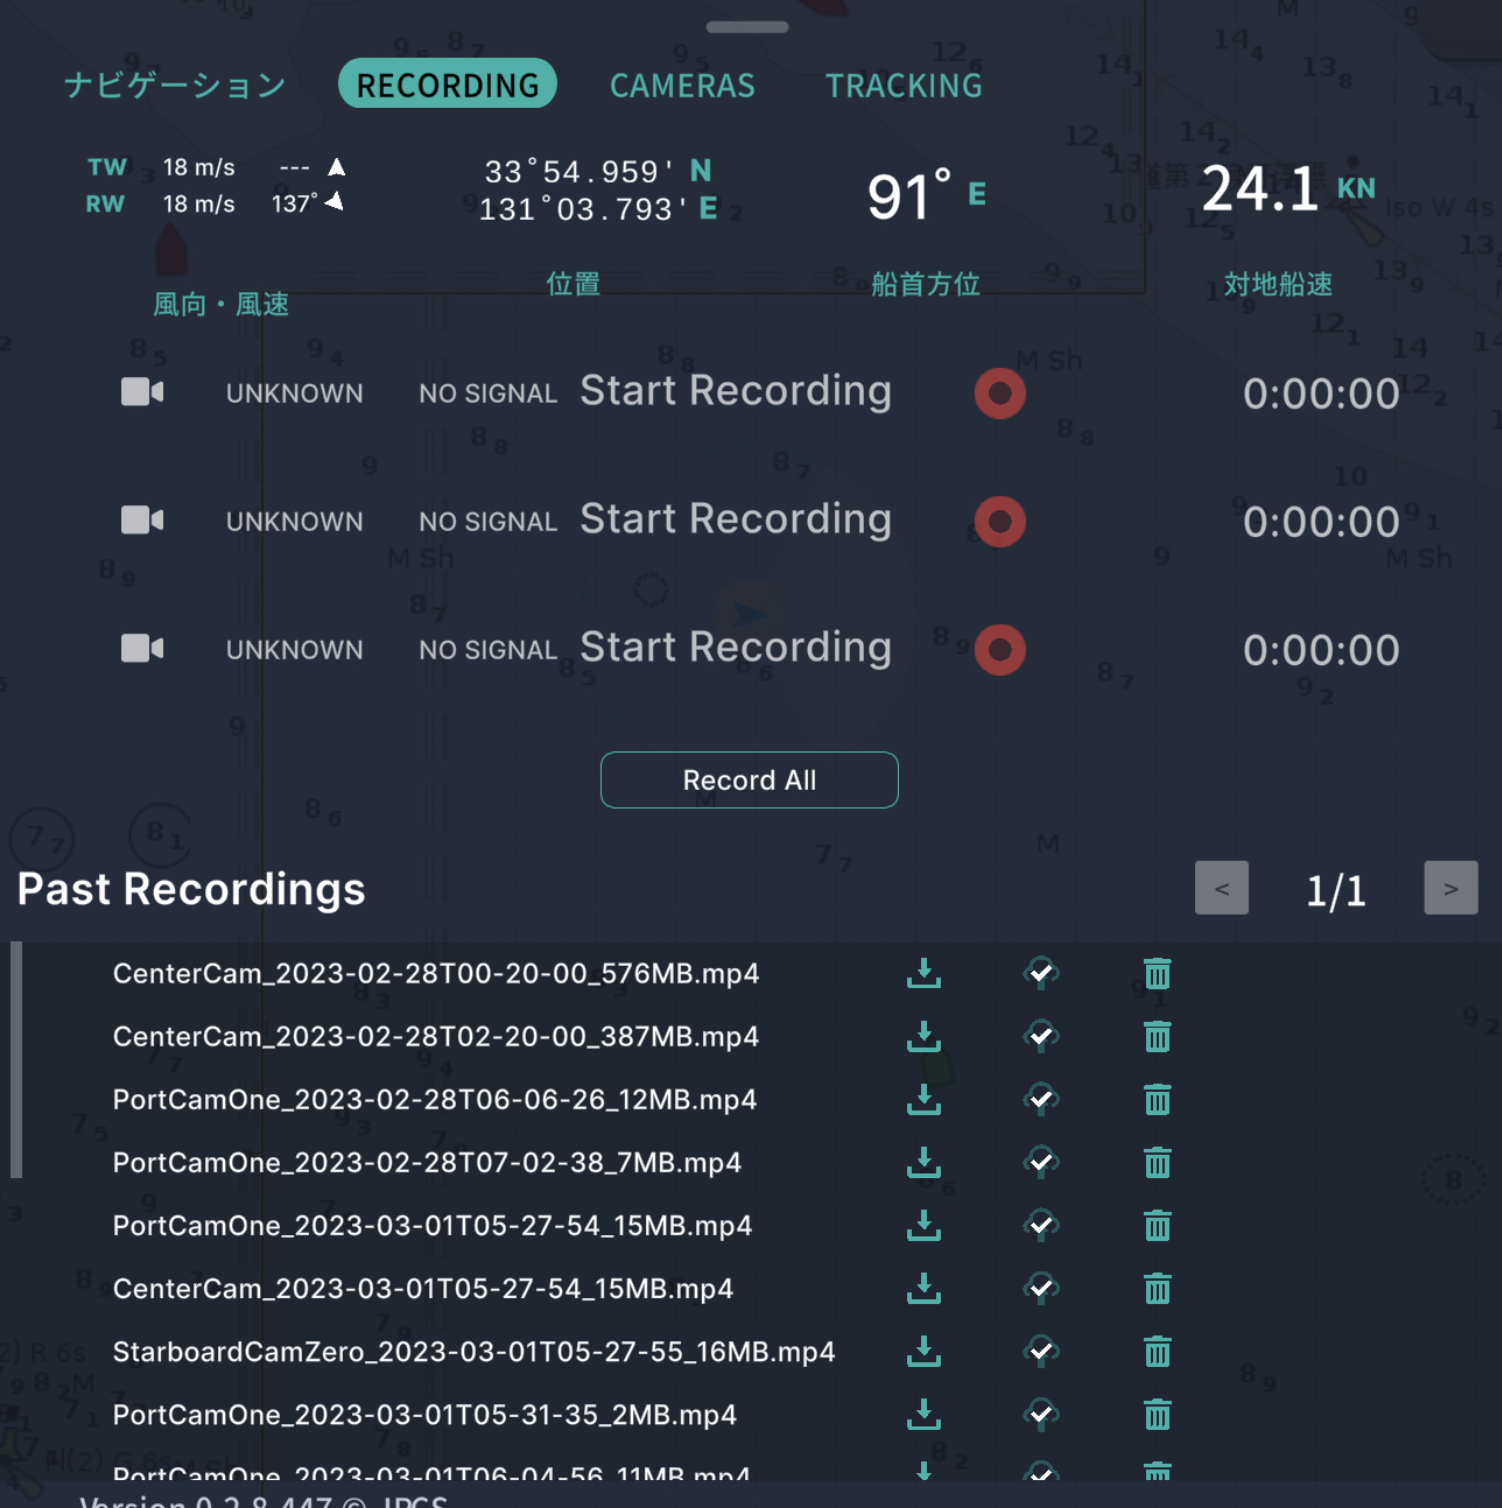Download CenterCam 576MB recording
This screenshot has height=1508, width=1502.
923,973
